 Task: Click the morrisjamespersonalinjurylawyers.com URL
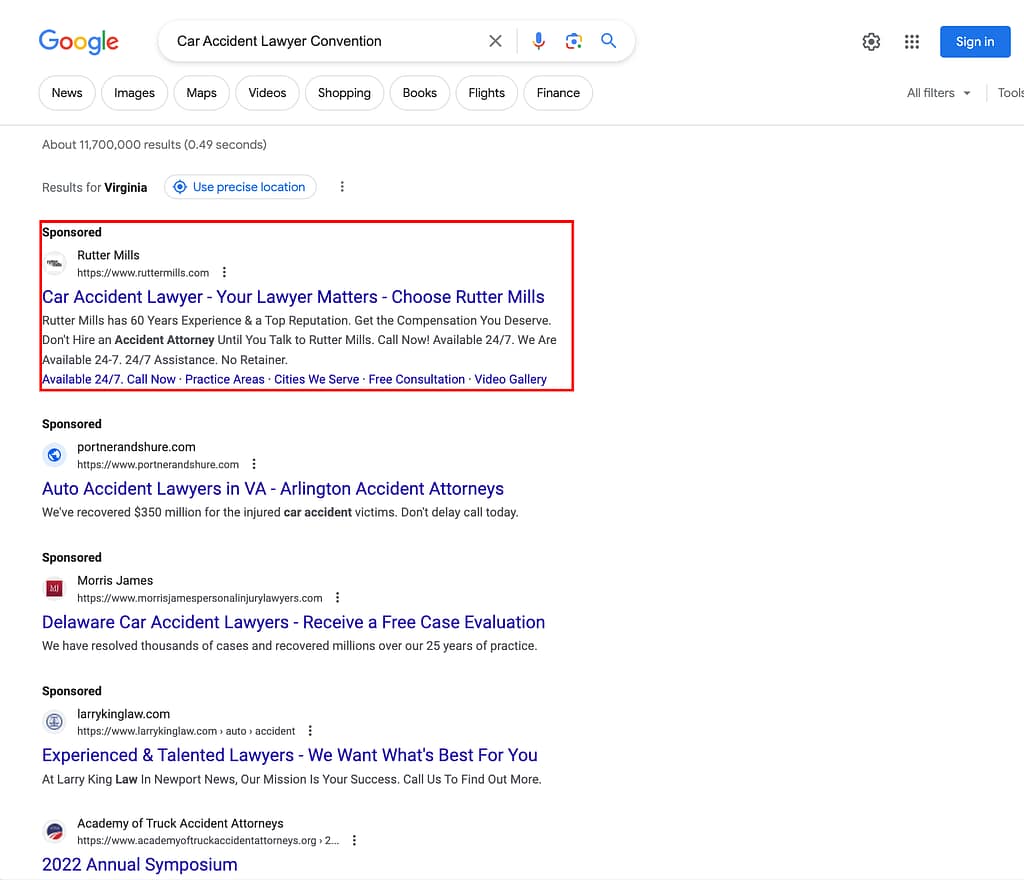(200, 598)
